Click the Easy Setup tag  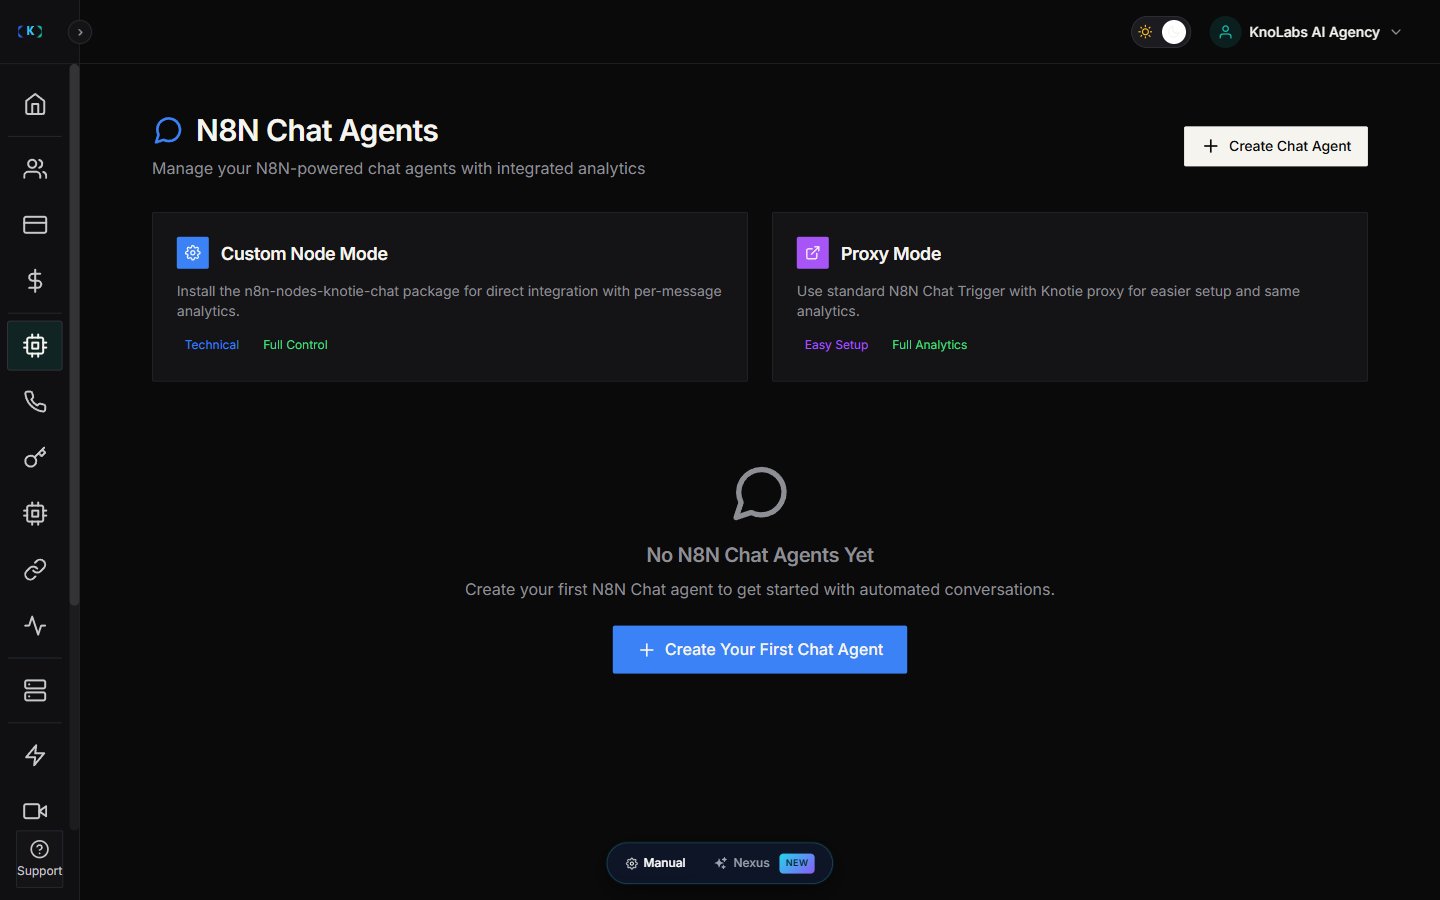[x=836, y=345]
